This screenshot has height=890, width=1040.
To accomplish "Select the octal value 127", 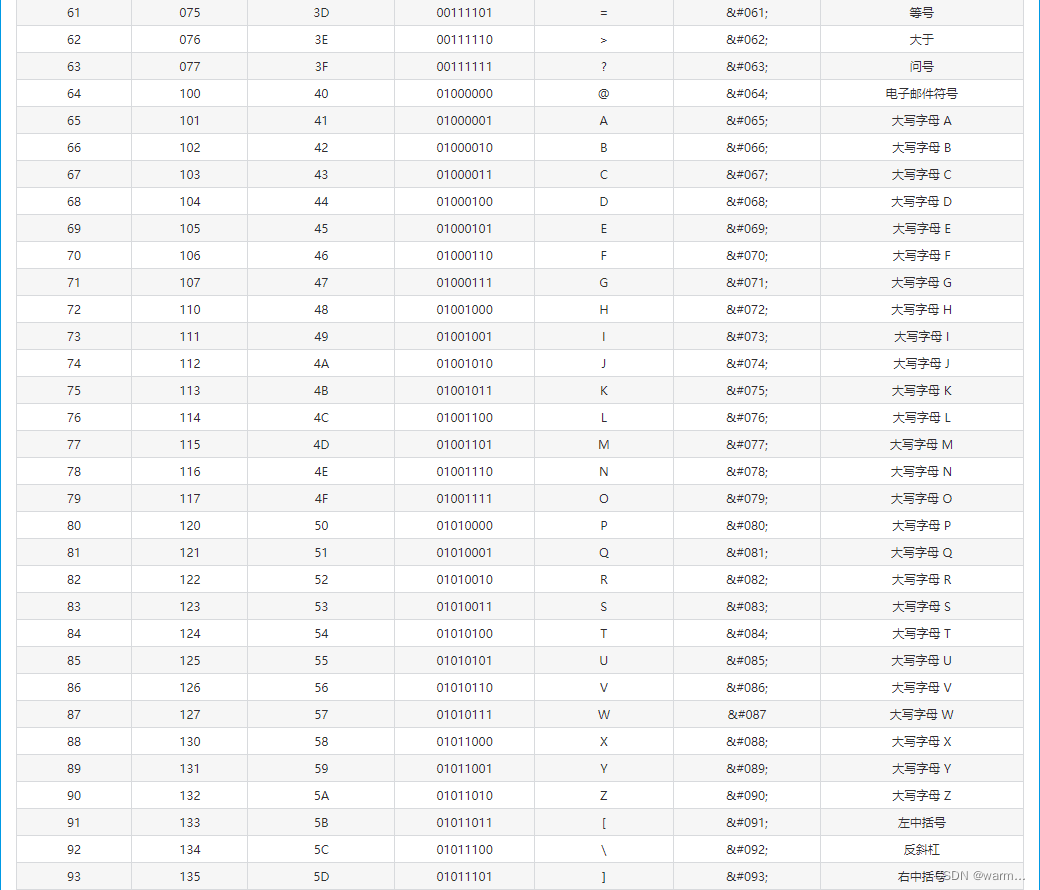I will 190,715.
